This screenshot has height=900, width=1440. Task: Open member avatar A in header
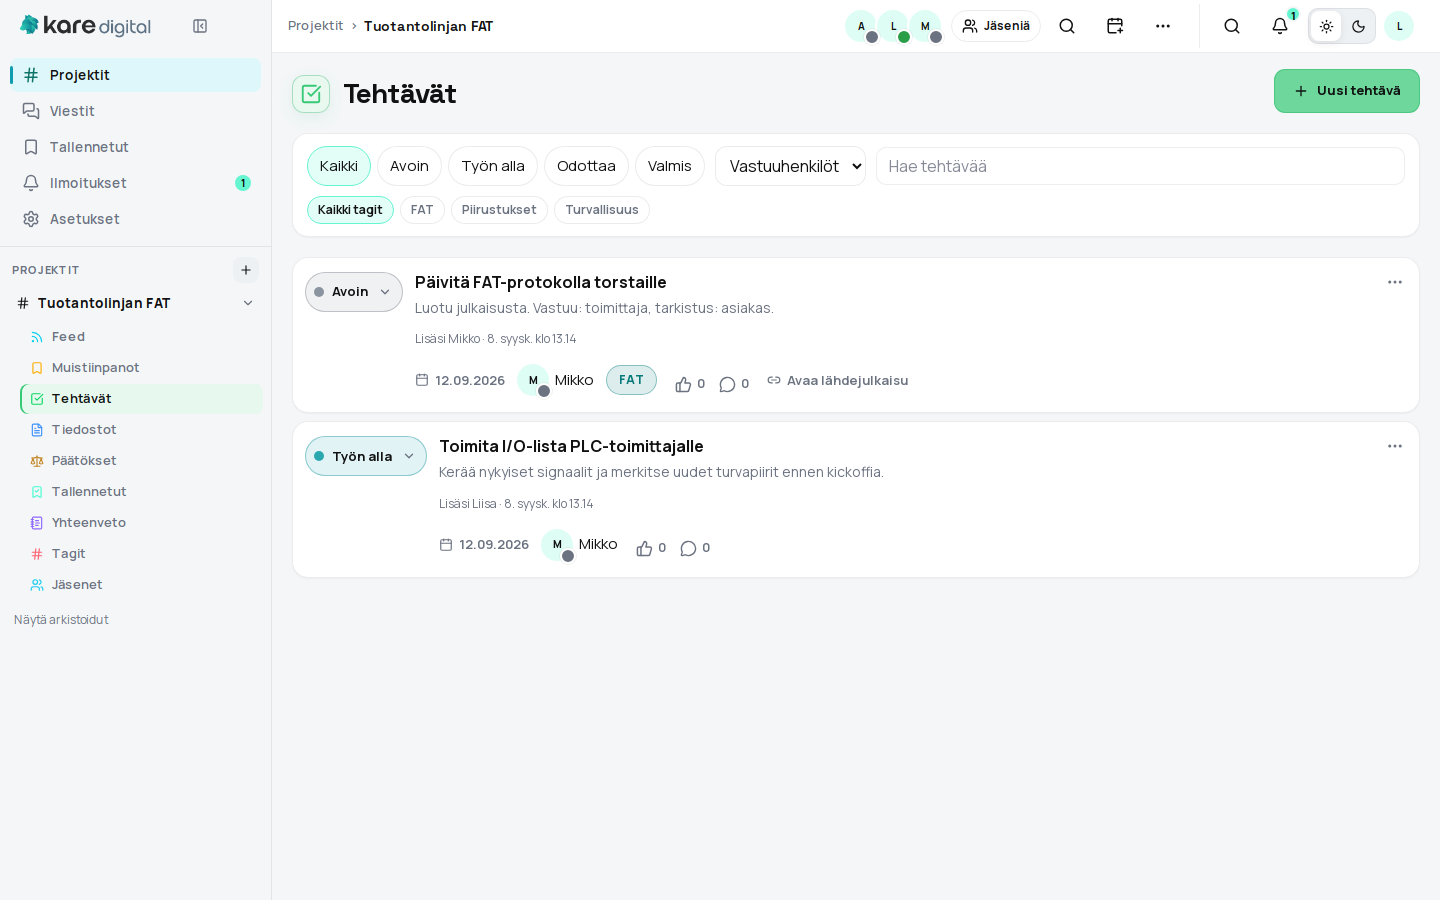[861, 26]
